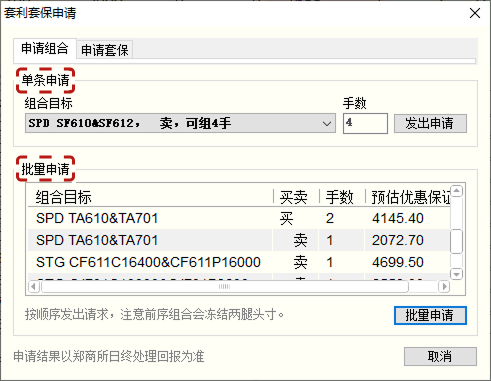Screen dimensions: 491x381
Task: Click the list's vertical scroll down arrow
Action: tap(456, 274)
